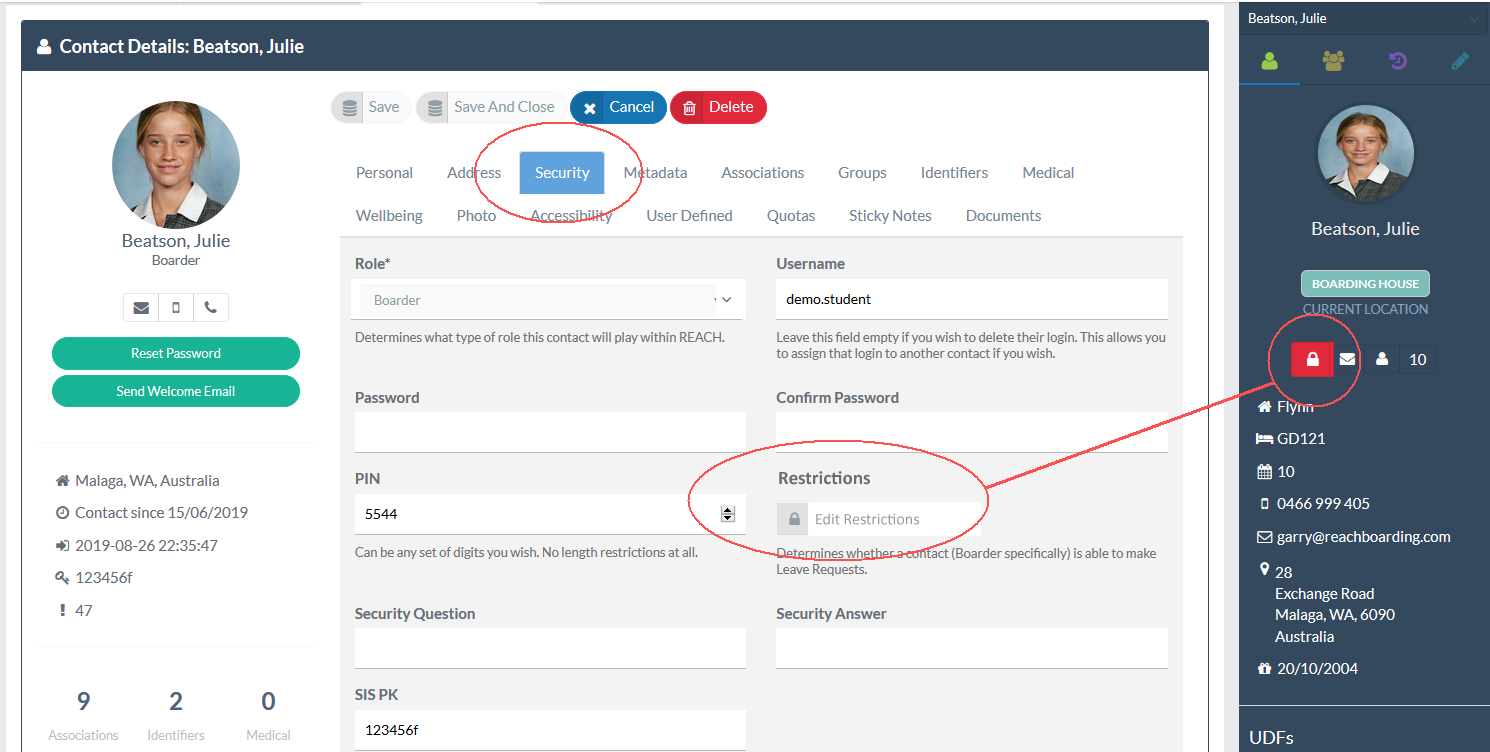Click into the Username input field
1490x752 pixels.
click(971, 299)
